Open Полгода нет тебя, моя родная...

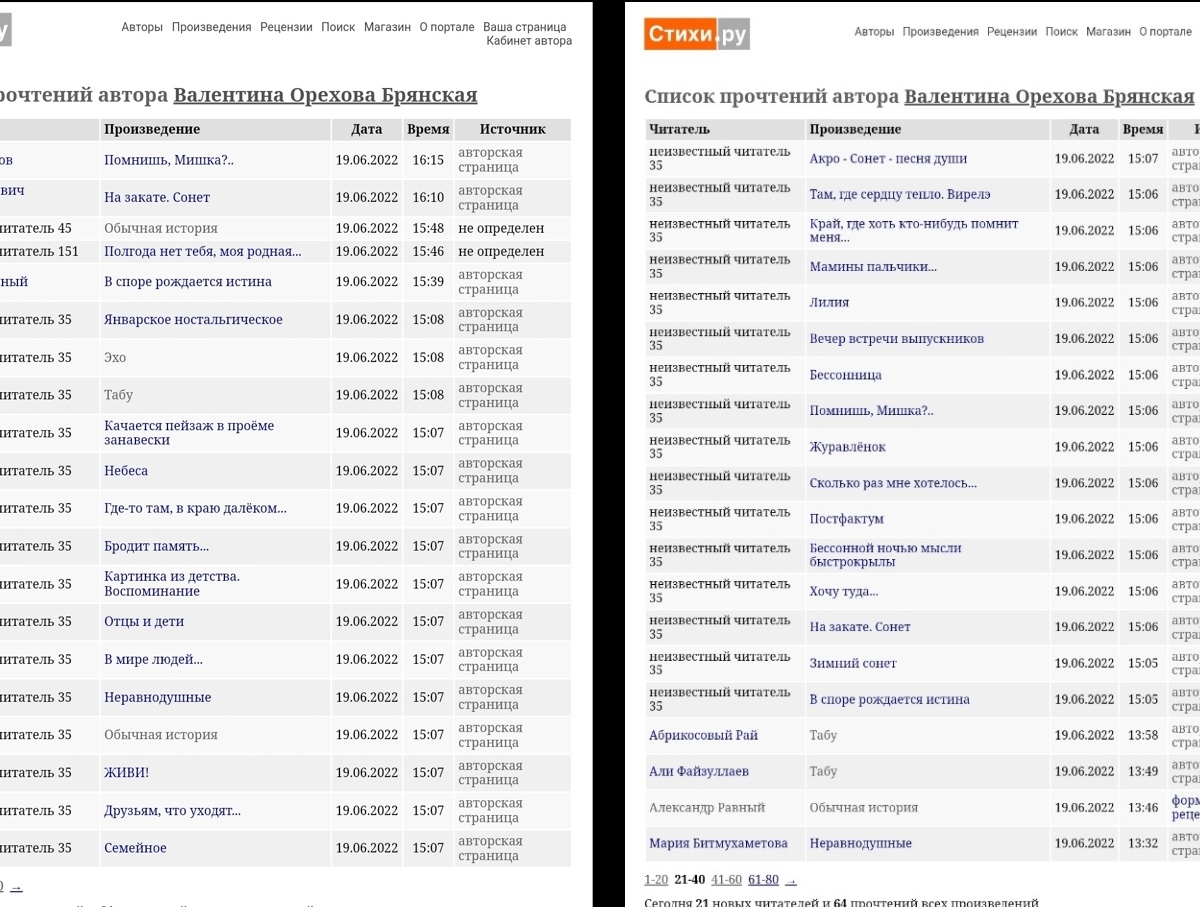202,252
